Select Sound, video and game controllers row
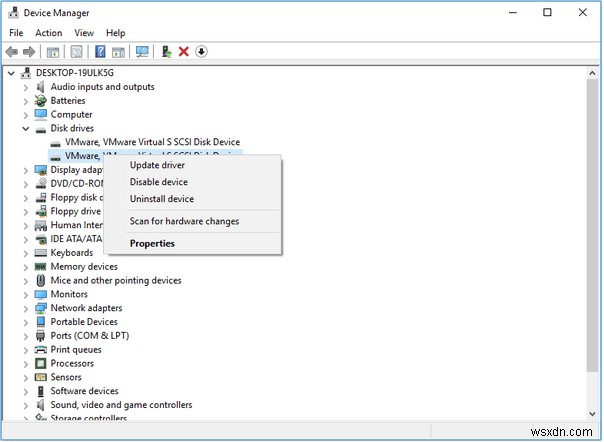Viewport: 604px width, 442px height. [121, 405]
